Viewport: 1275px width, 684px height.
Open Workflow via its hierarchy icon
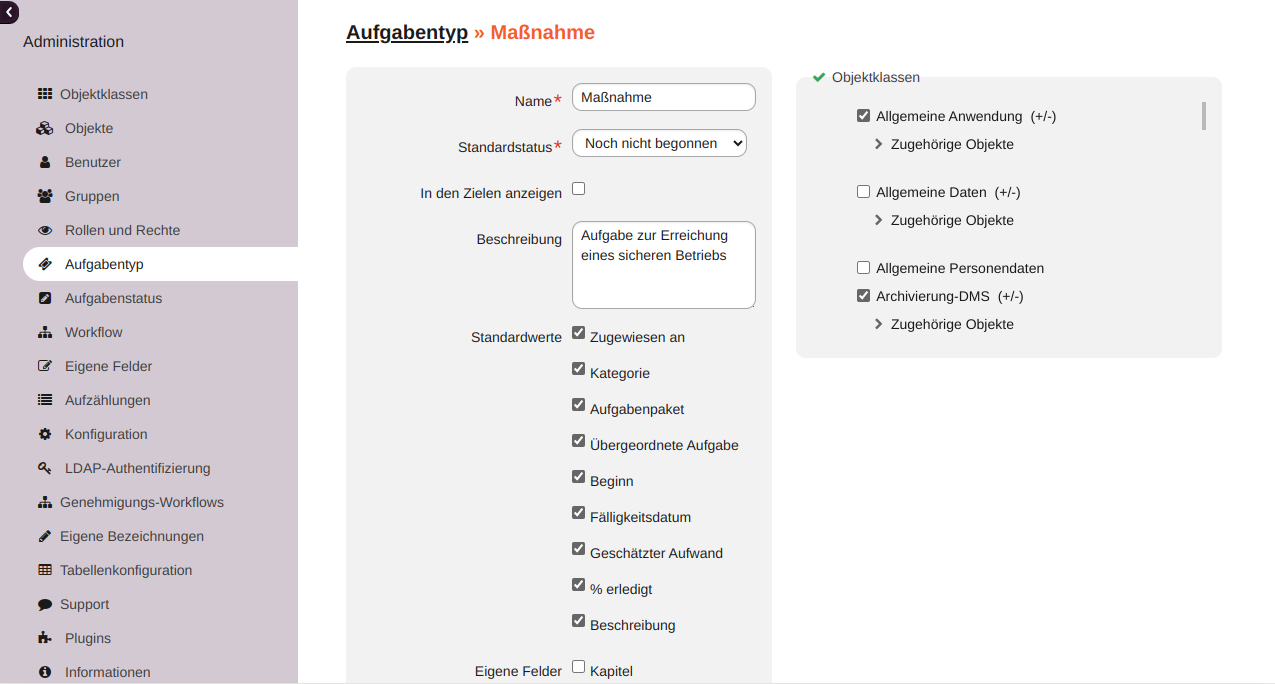44,331
